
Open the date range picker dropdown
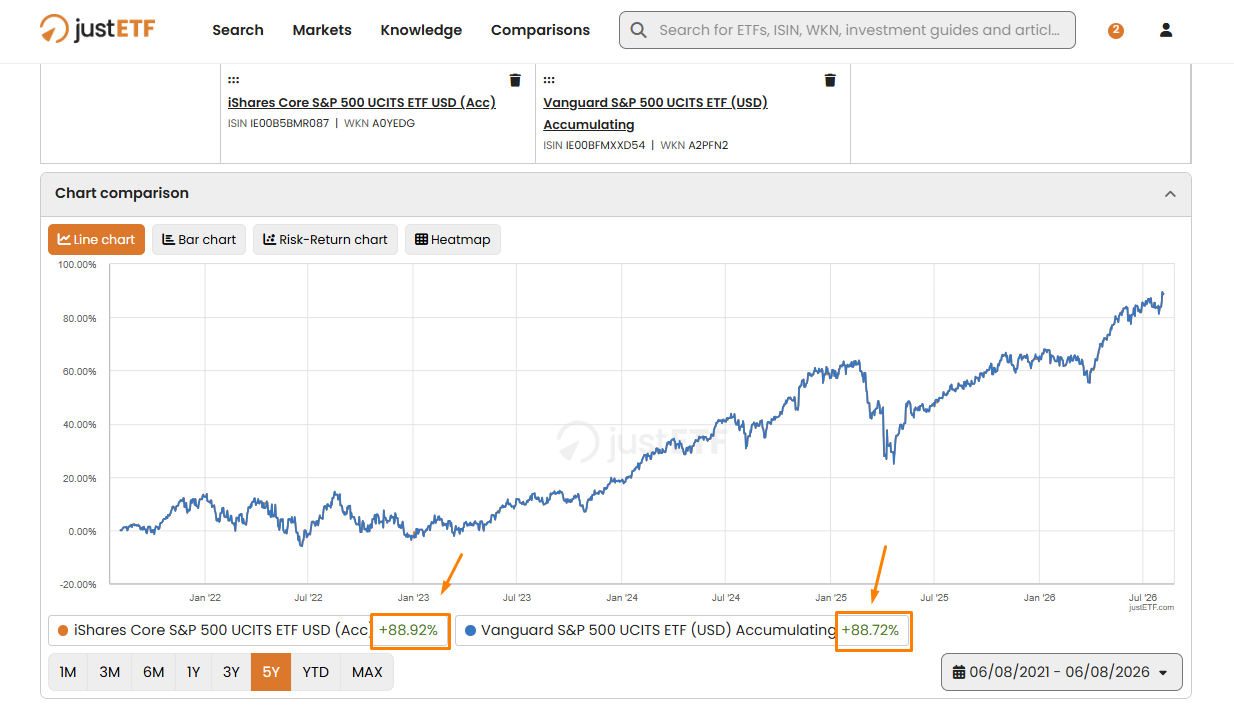(x=1061, y=672)
